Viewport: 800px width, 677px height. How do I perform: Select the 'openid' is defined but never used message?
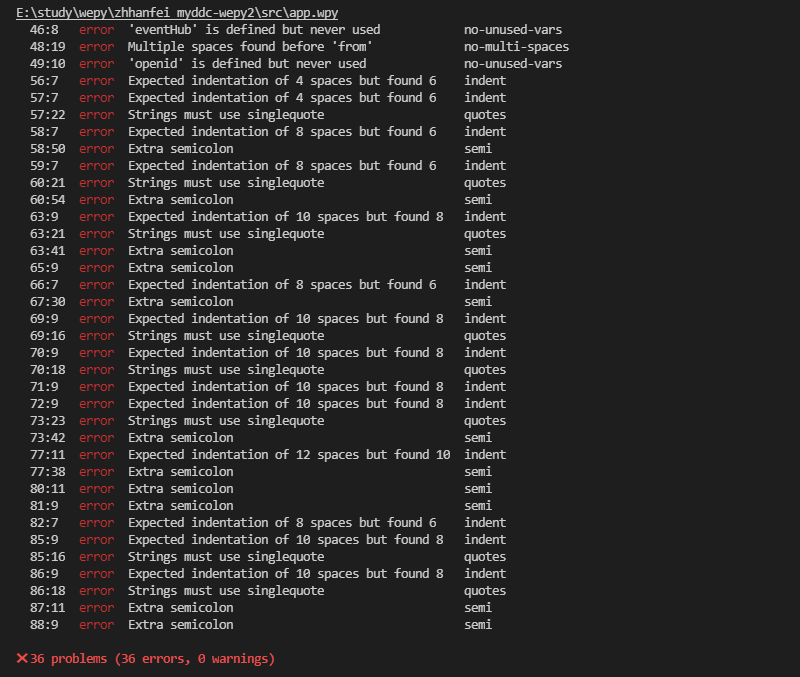[247, 64]
